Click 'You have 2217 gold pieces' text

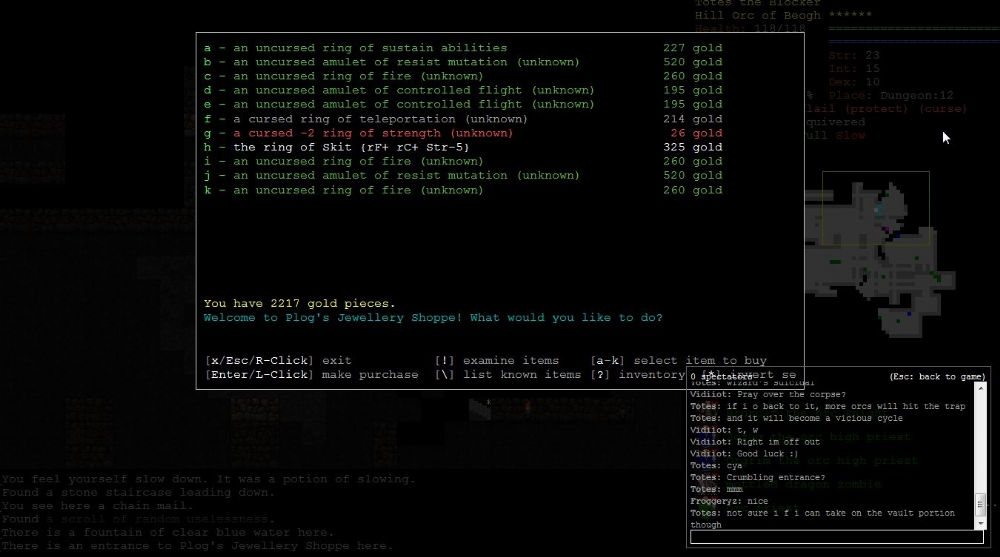point(300,304)
